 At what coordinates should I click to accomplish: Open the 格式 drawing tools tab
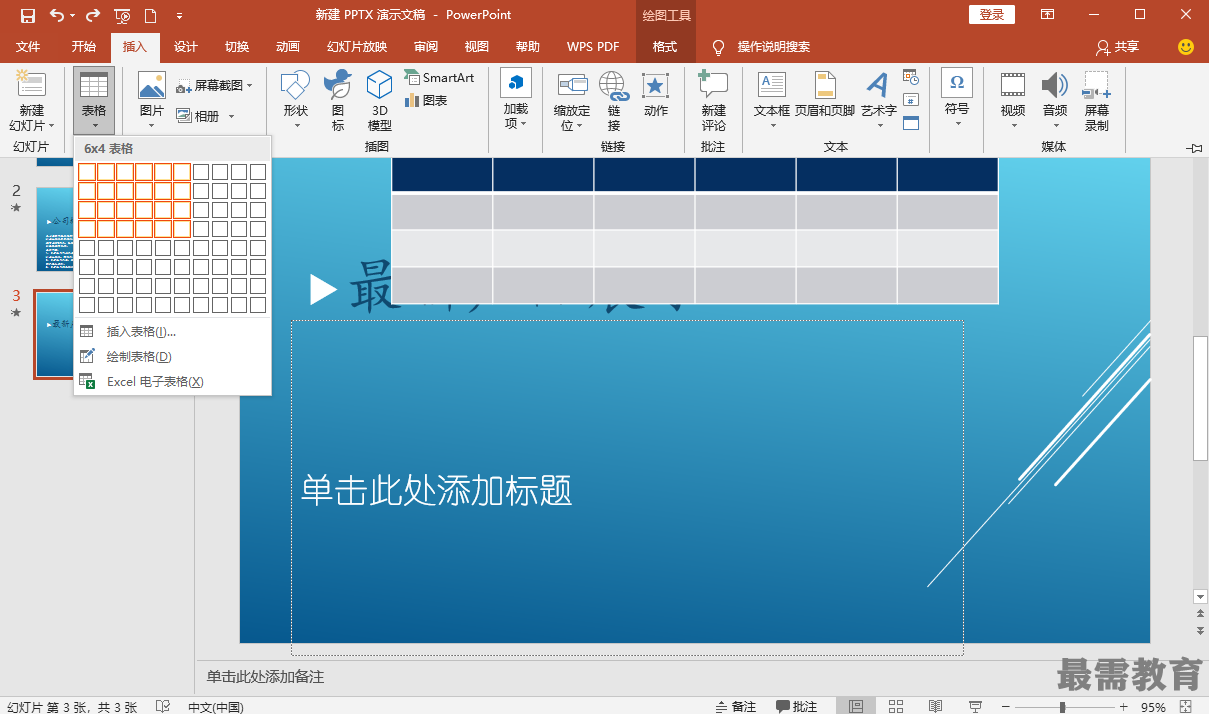click(x=664, y=47)
